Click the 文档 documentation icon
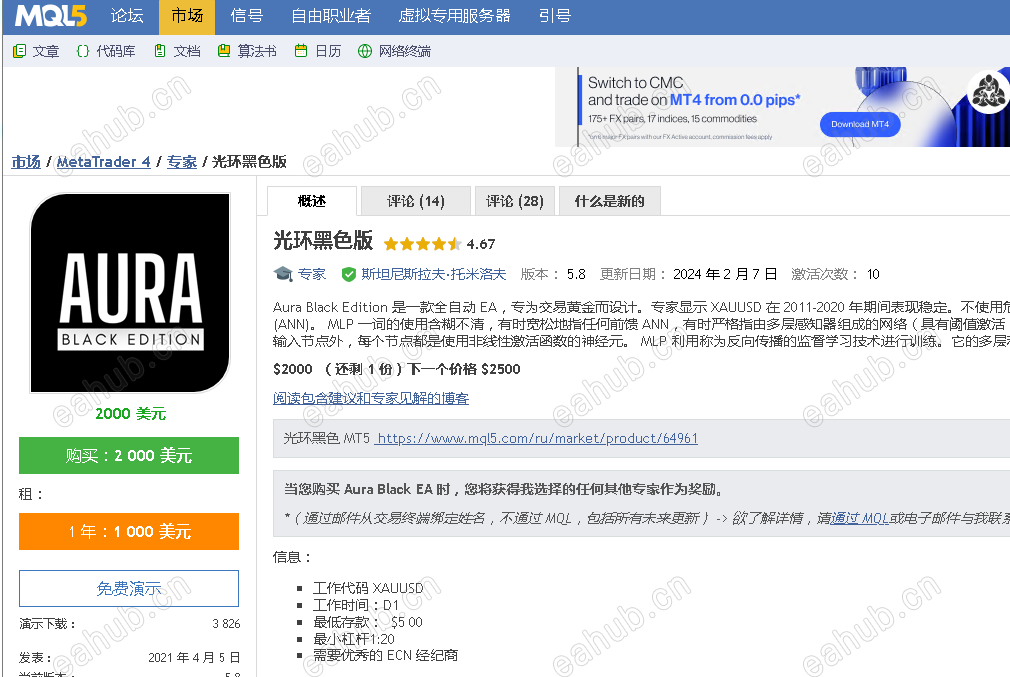The width and height of the screenshot is (1010, 677). [x=160, y=51]
